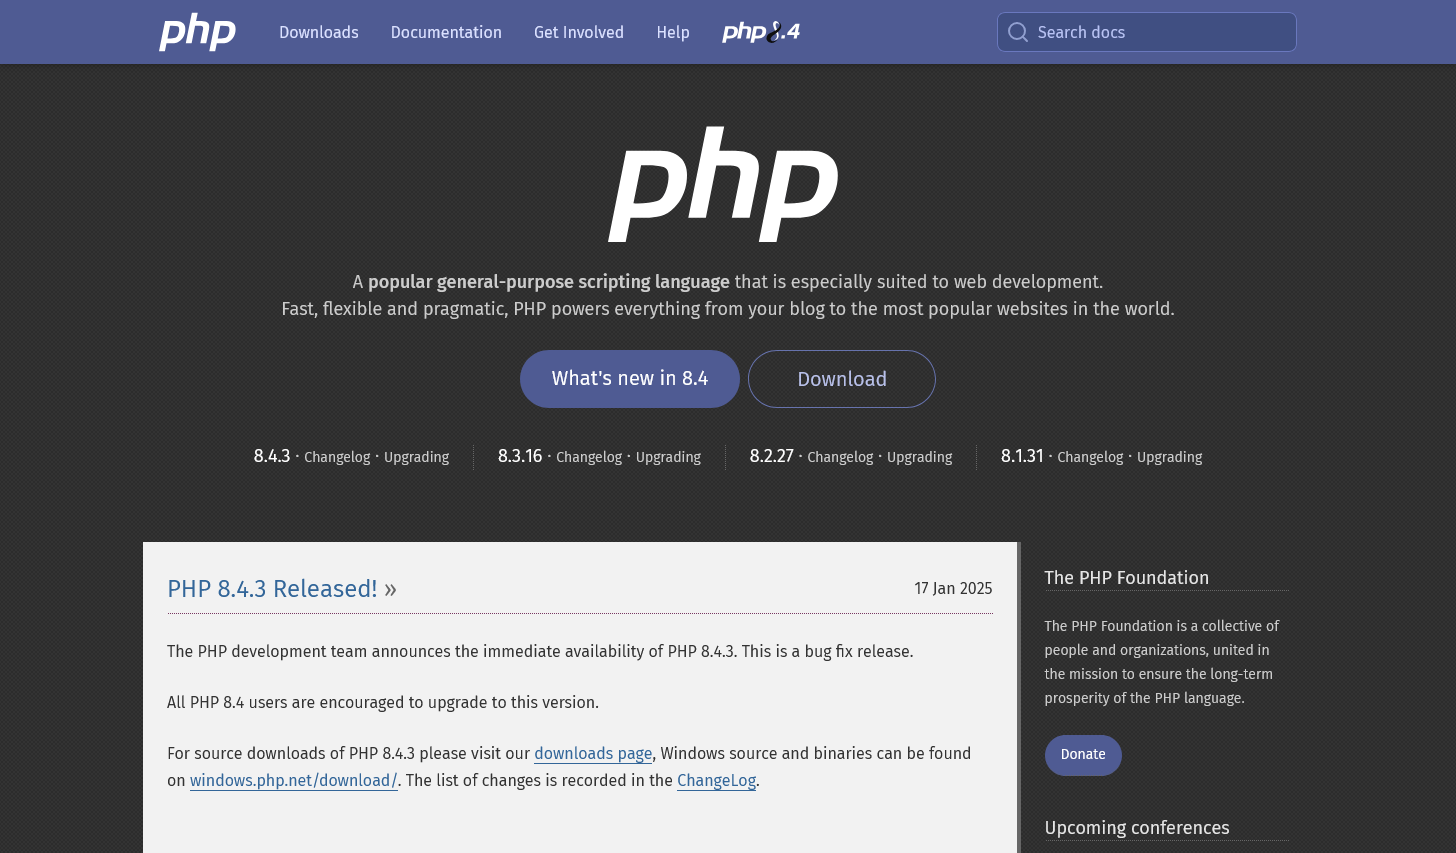
Task: Click the search magnifier icon
Action: [1018, 32]
